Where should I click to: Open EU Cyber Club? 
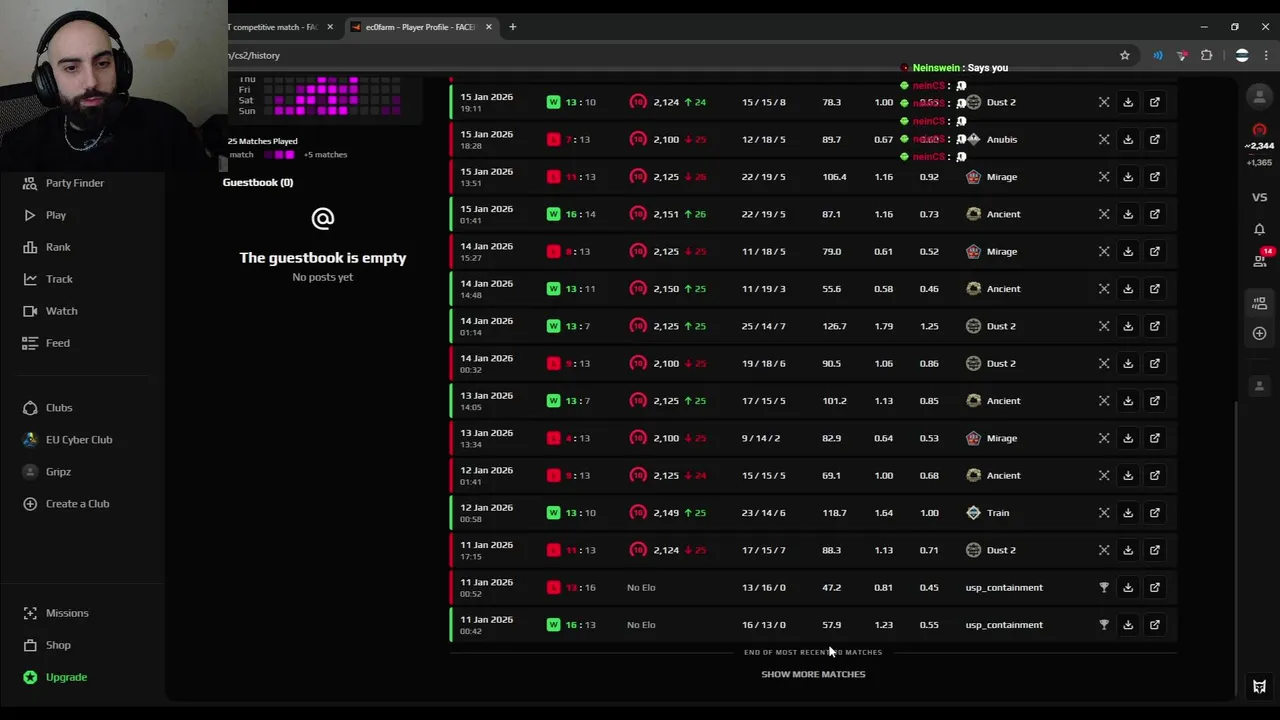79,440
